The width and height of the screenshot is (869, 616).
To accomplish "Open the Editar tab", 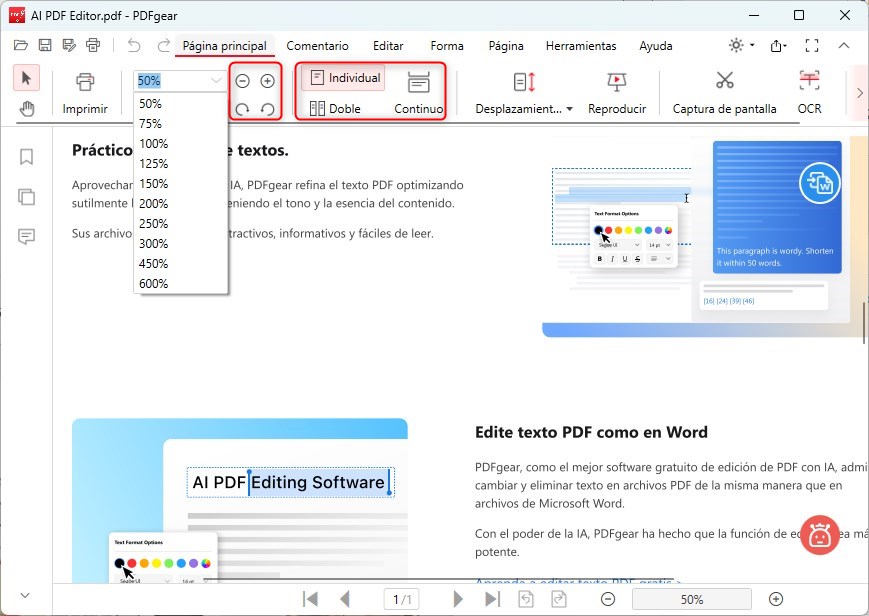I will (388, 45).
